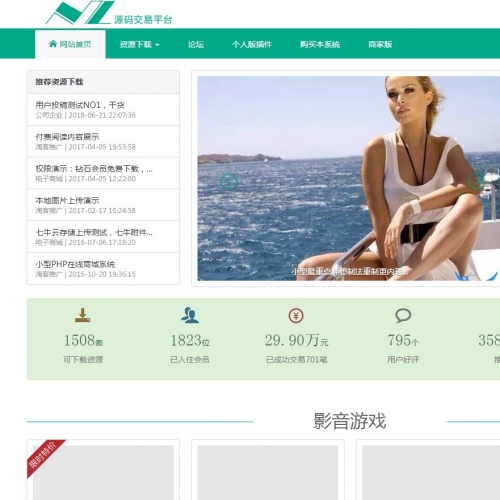Open 本地图片上传演示 resource entry
500x500 pixels.
tap(67, 200)
